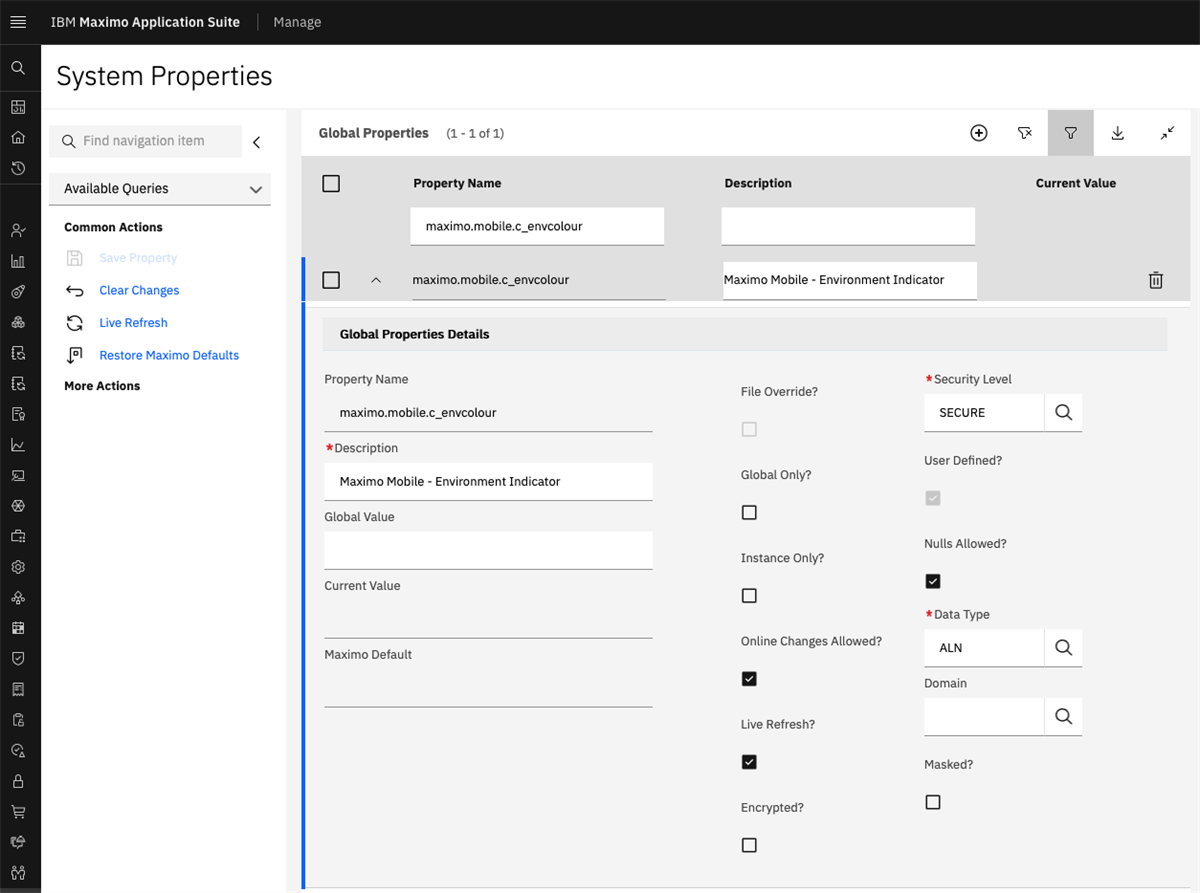Enable the Instance Only? checkbox

(749, 596)
